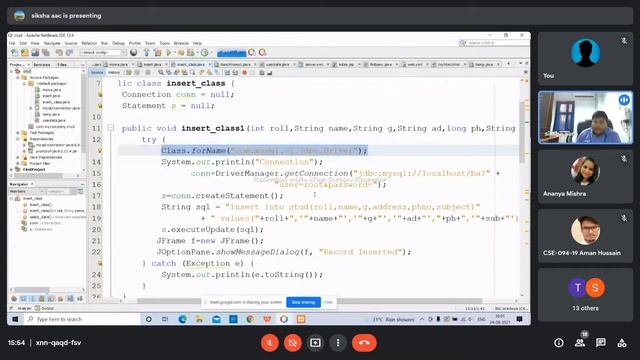
Task: Toggle camera in Meet controls
Action: pyautogui.click(x=293, y=343)
